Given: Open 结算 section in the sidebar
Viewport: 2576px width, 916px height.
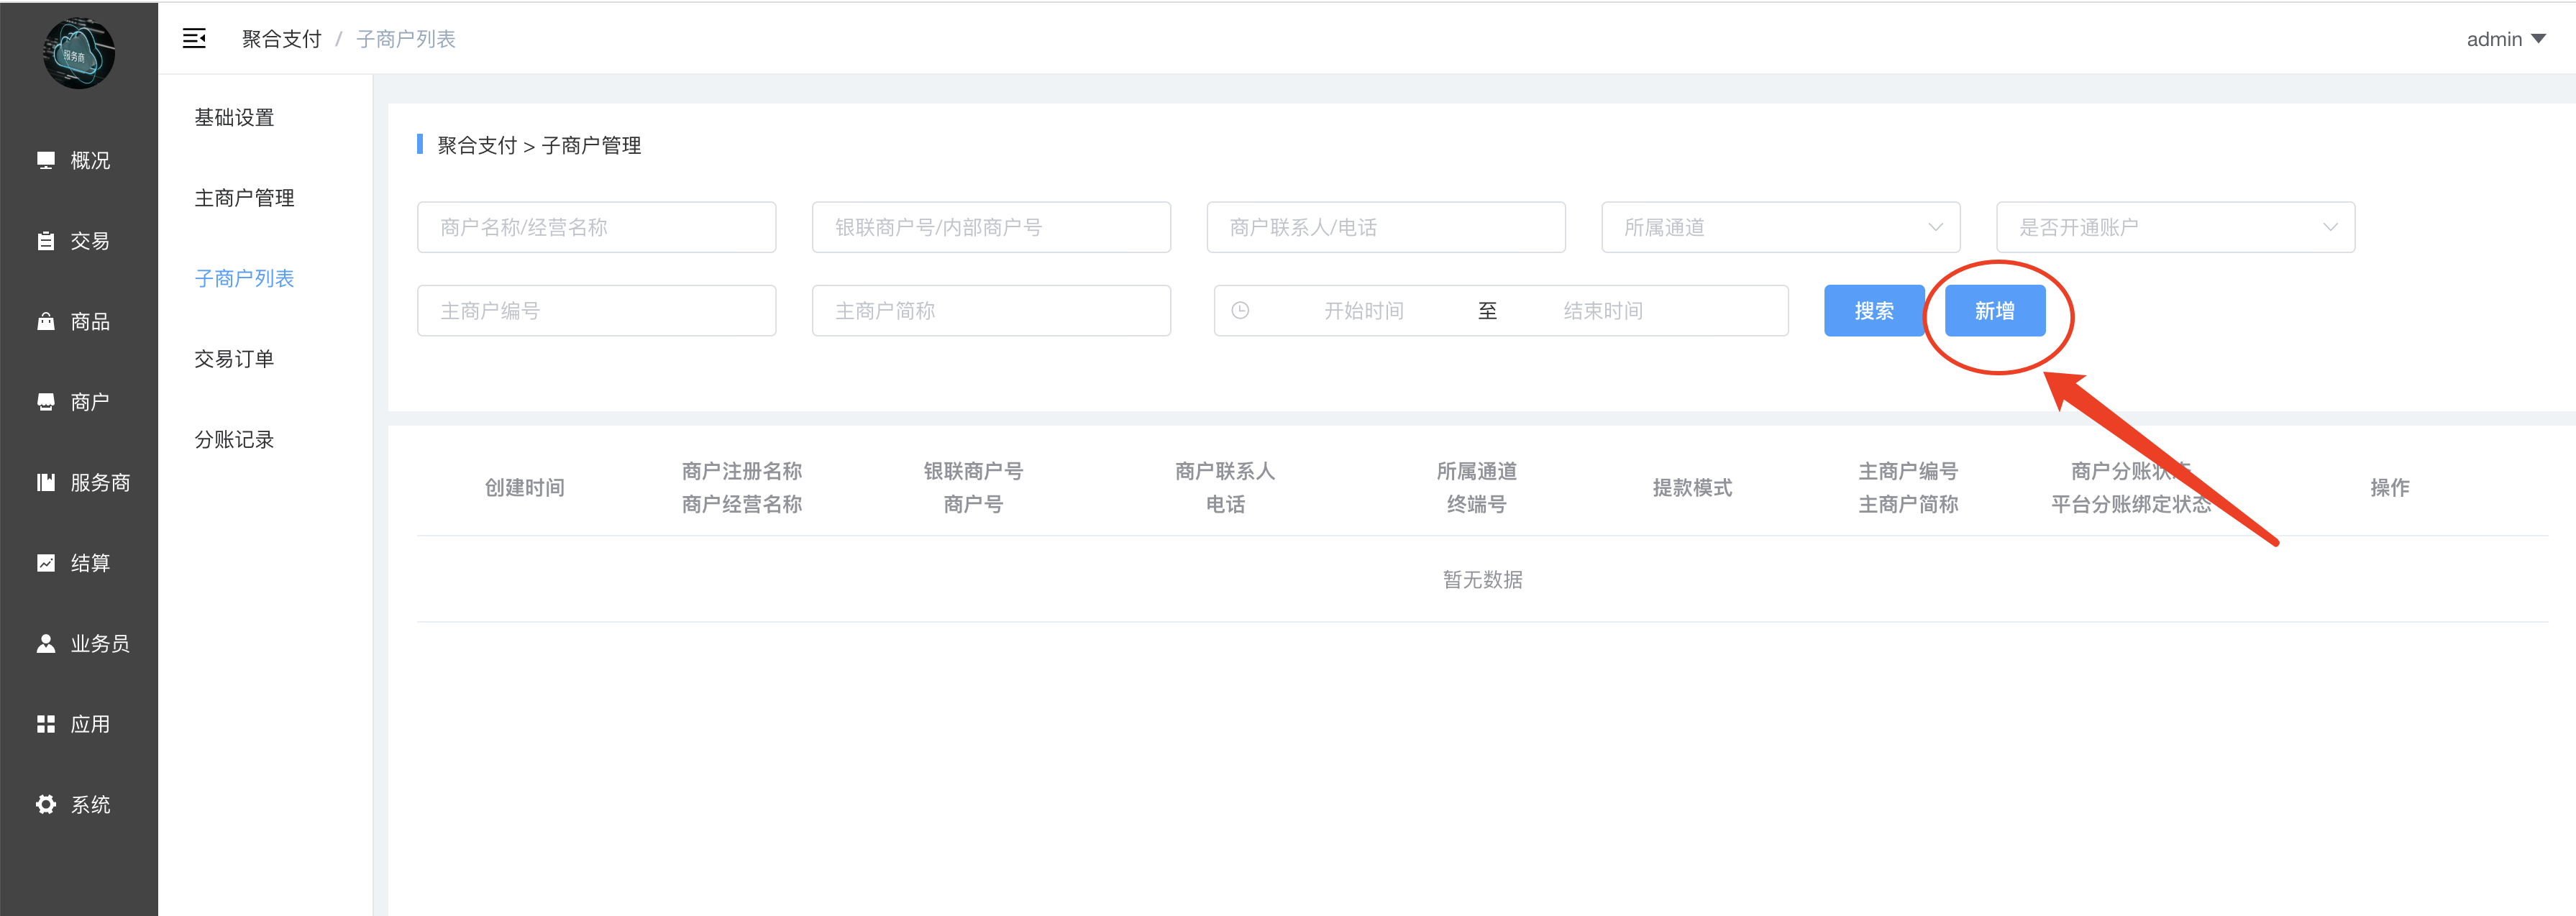Looking at the screenshot, I should [x=75, y=563].
